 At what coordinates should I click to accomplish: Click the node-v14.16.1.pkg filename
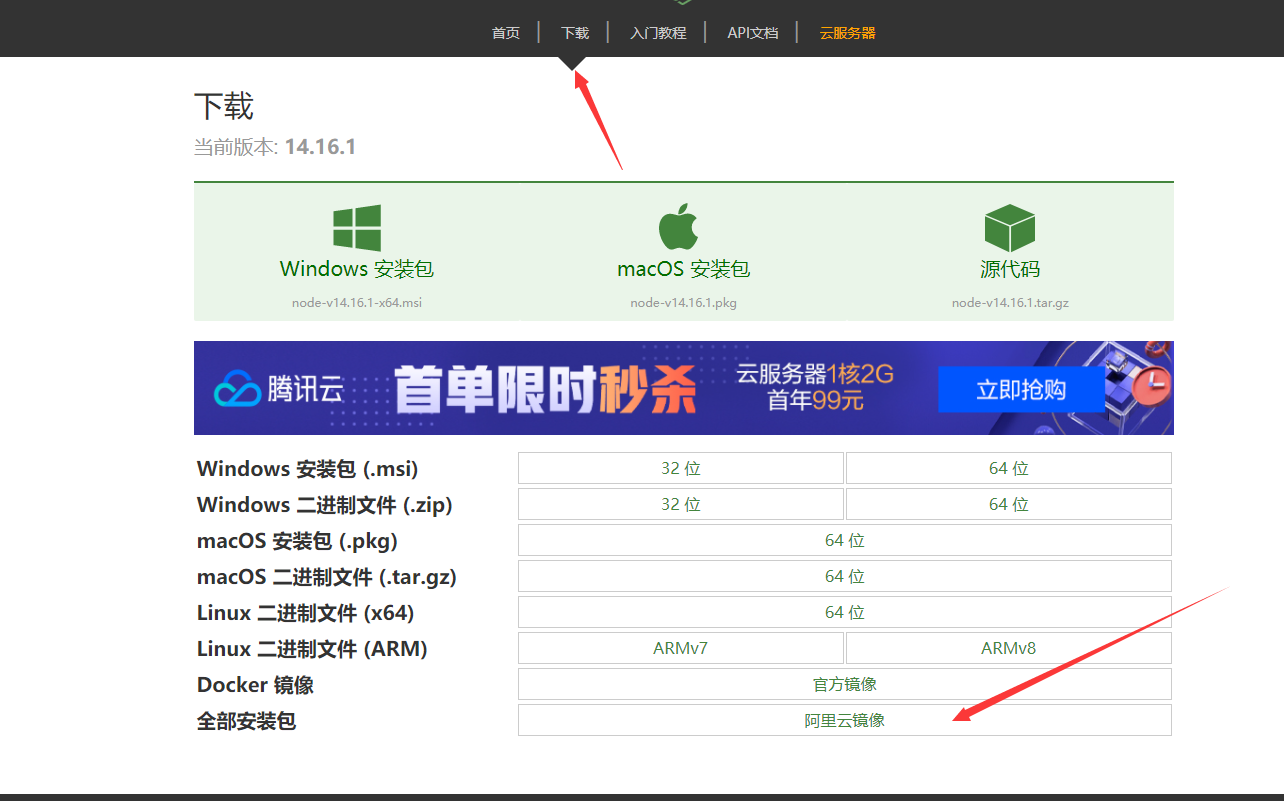coord(683,303)
